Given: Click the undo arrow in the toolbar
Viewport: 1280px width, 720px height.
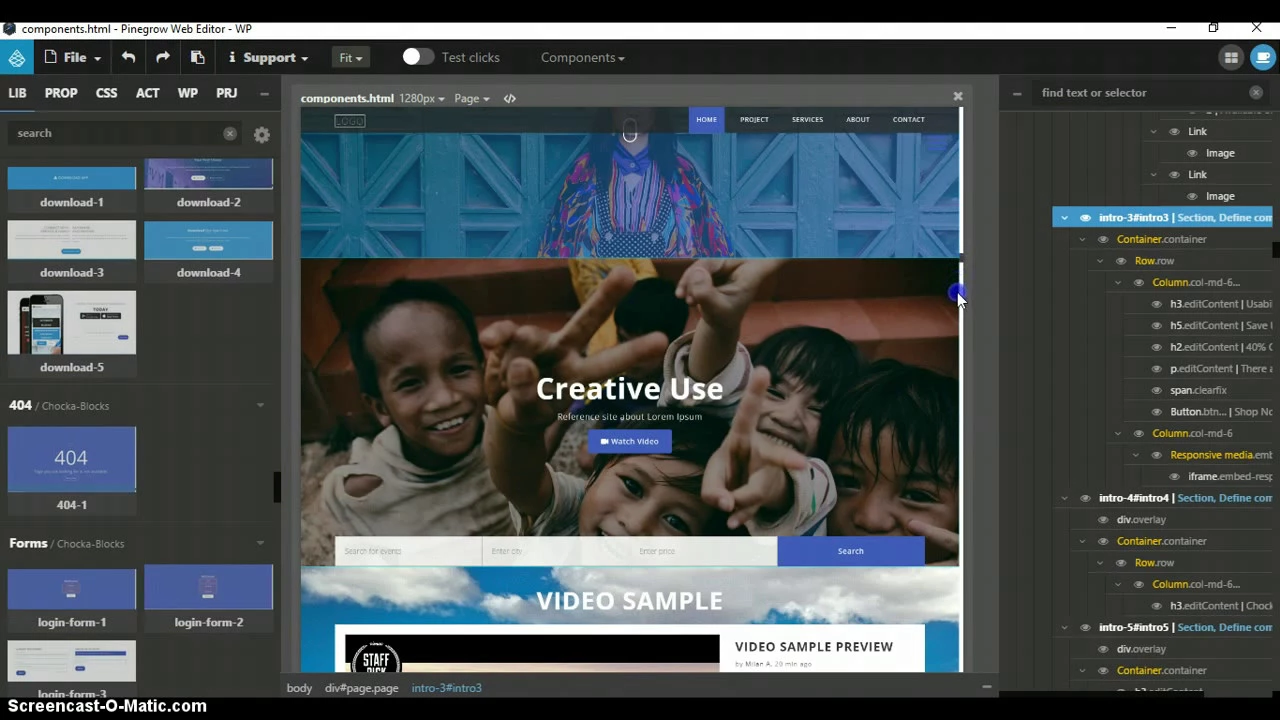Looking at the screenshot, I should (x=128, y=57).
